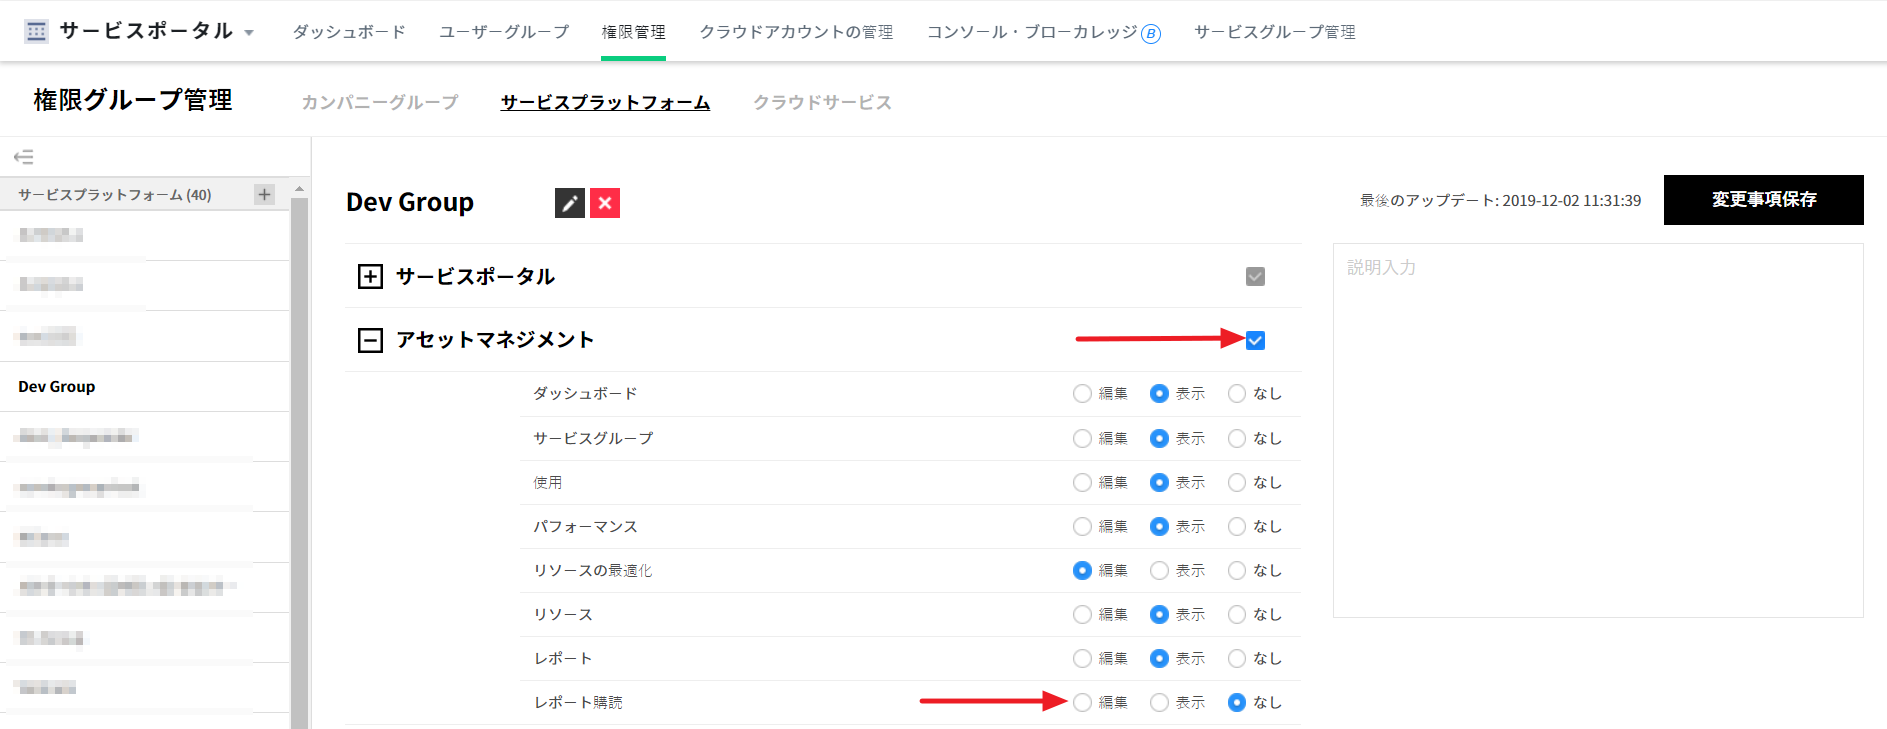Open the サービスポータル dropdown arrow in header

249,33
